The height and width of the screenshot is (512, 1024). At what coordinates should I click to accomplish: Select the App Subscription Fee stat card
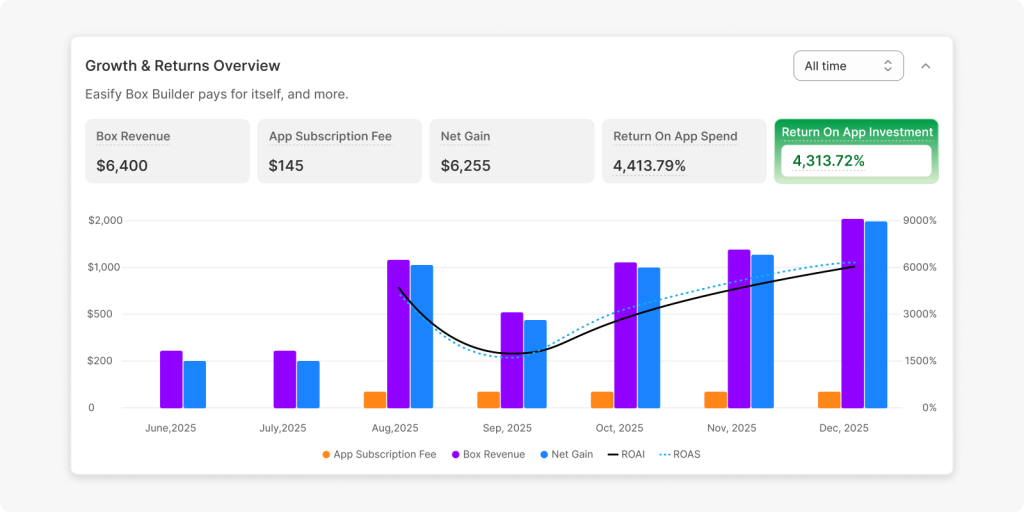pyautogui.click(x=339, y=151)
